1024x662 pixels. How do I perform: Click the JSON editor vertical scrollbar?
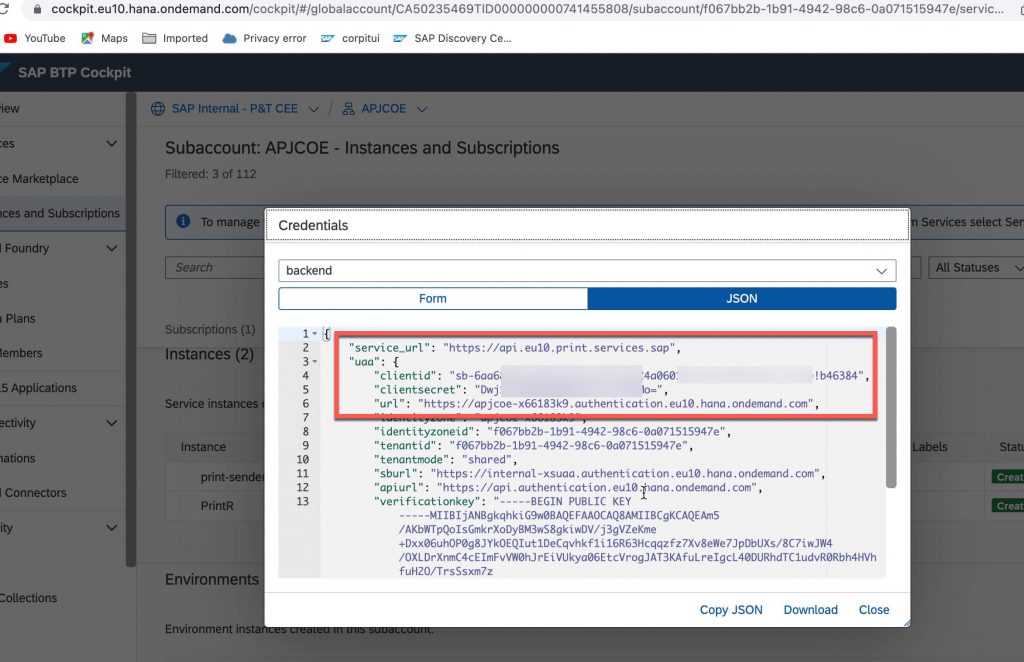point(891,407)
